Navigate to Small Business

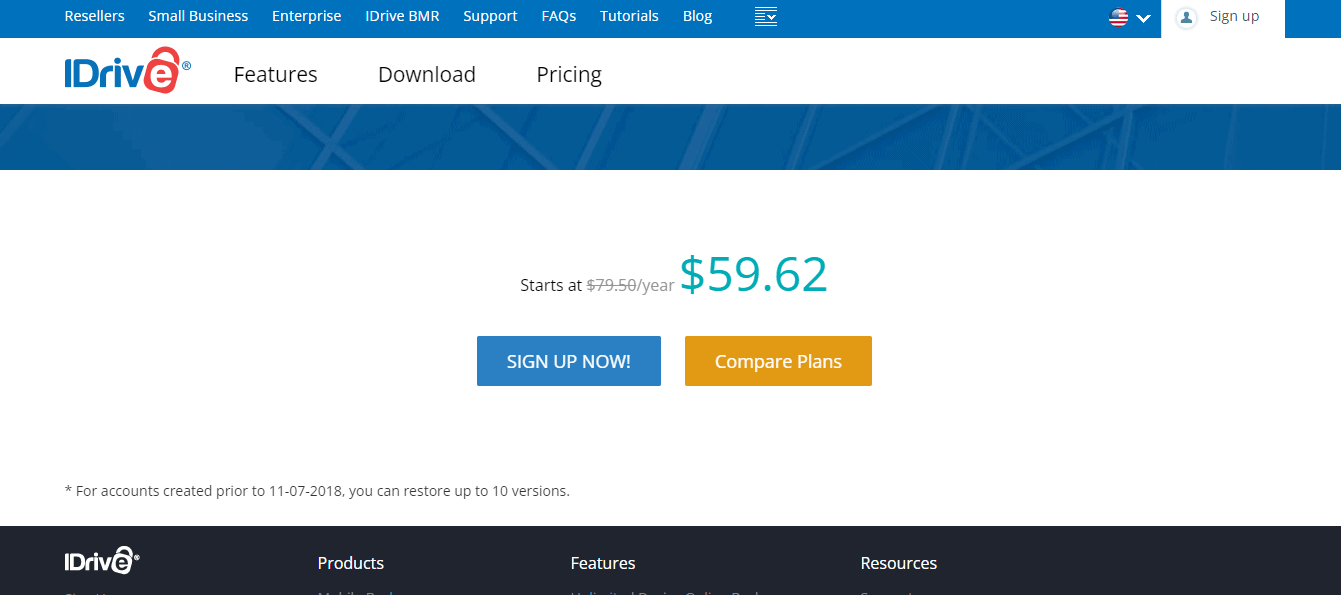pyautogui.click(x=197, y=15)
